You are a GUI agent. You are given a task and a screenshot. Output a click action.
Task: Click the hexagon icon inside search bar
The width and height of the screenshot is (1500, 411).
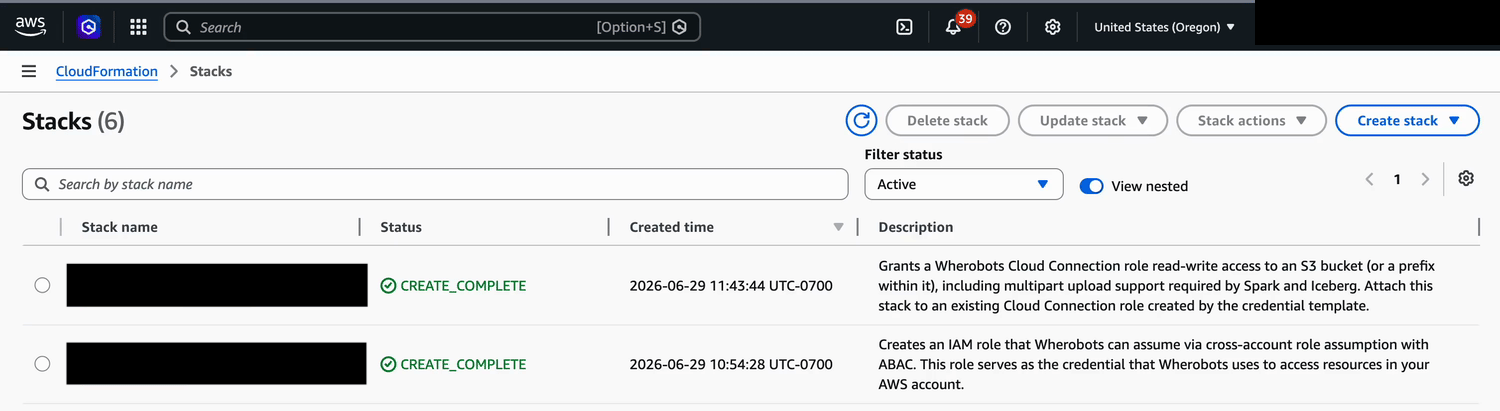point(679,27)
